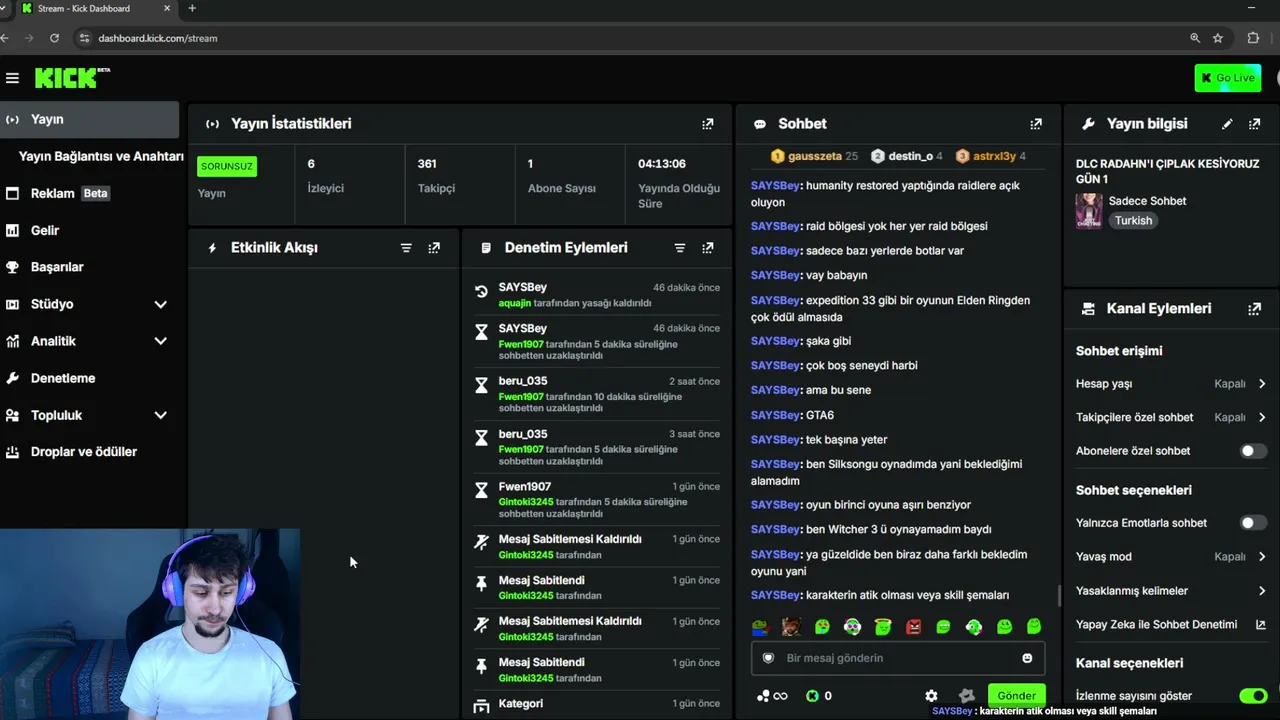Click the SORUNSUZ stream status badge

(227, 166)
